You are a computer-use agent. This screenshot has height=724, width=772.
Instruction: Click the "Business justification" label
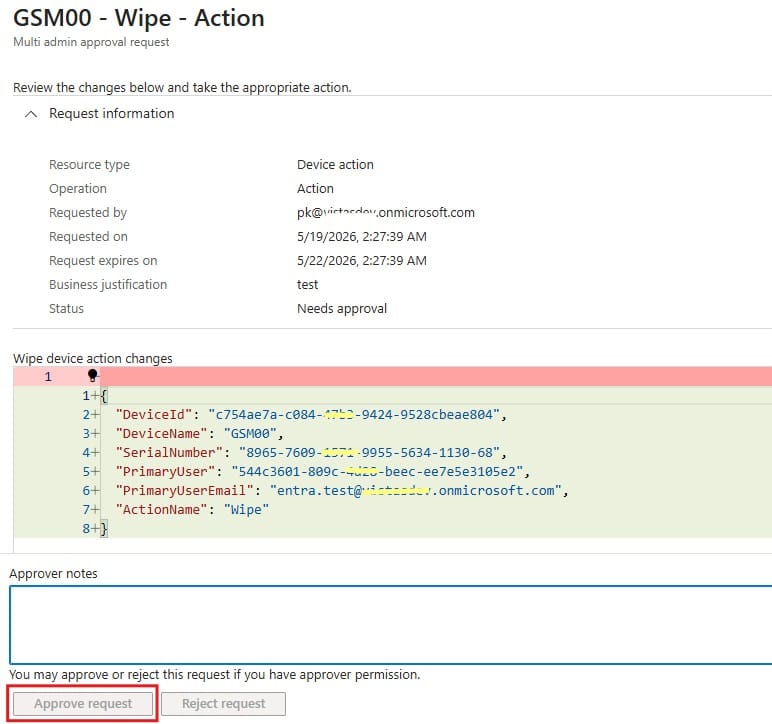(108, 284)
